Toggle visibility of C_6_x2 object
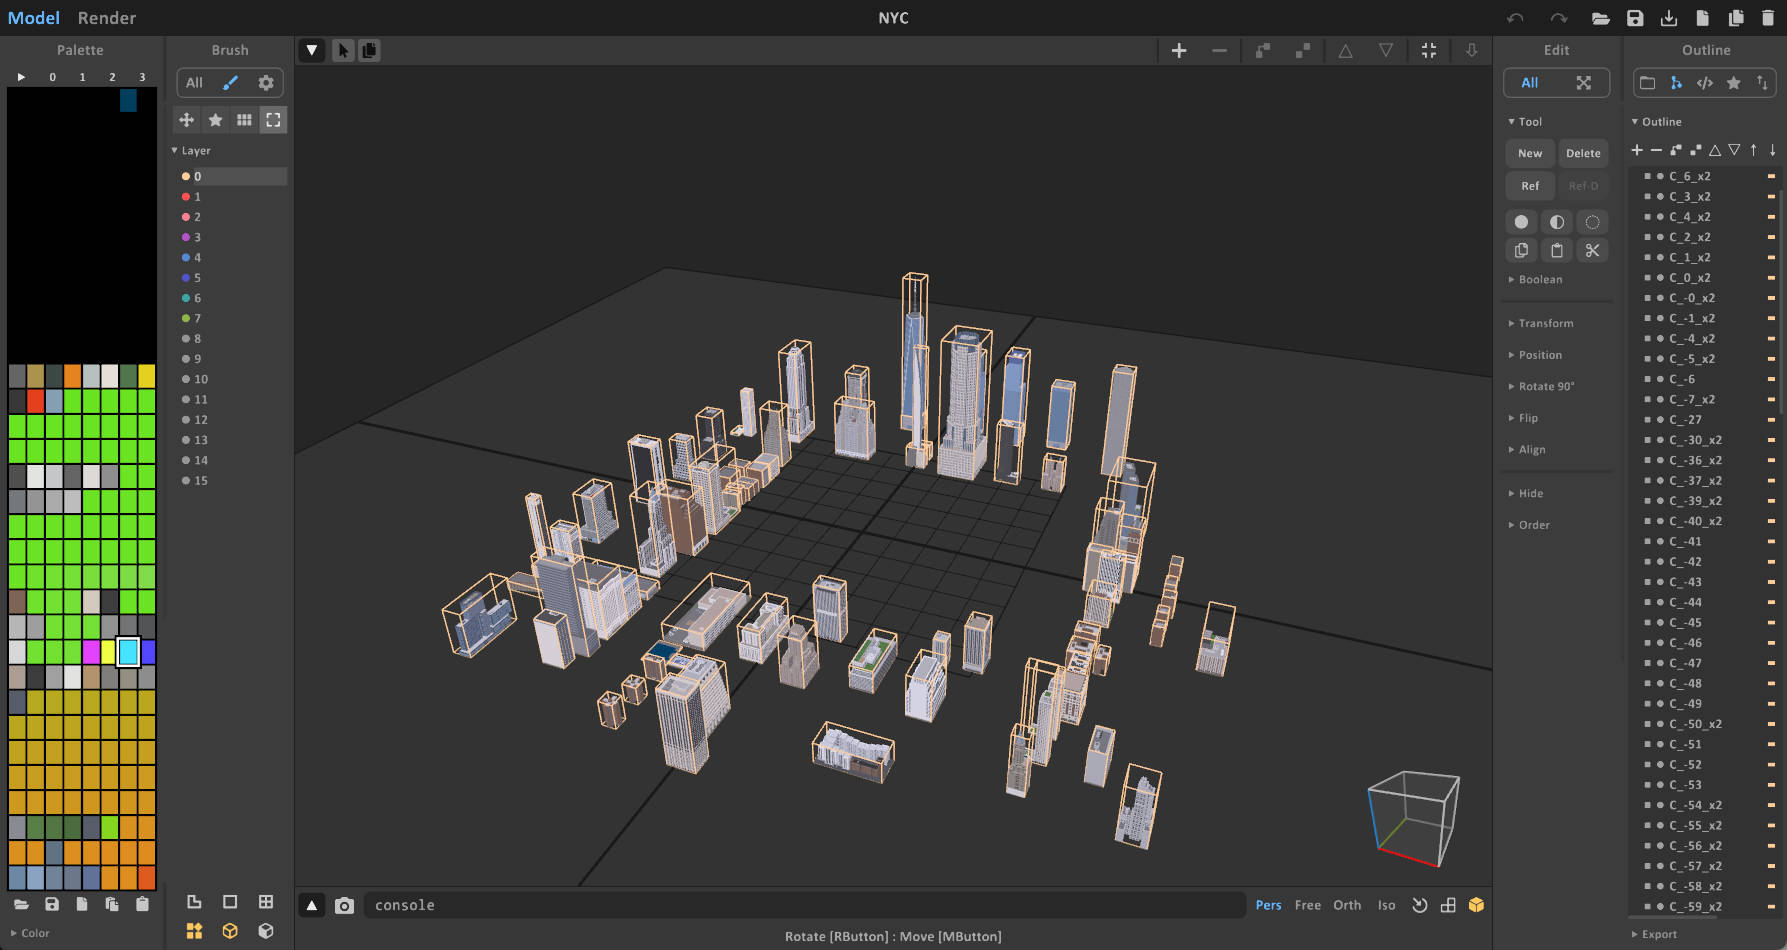The height and width of the screenshot is (950, 1787). point(1660,176)
